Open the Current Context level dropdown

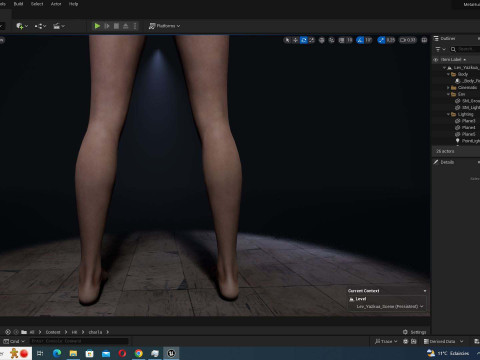click(x=389, y=306)
